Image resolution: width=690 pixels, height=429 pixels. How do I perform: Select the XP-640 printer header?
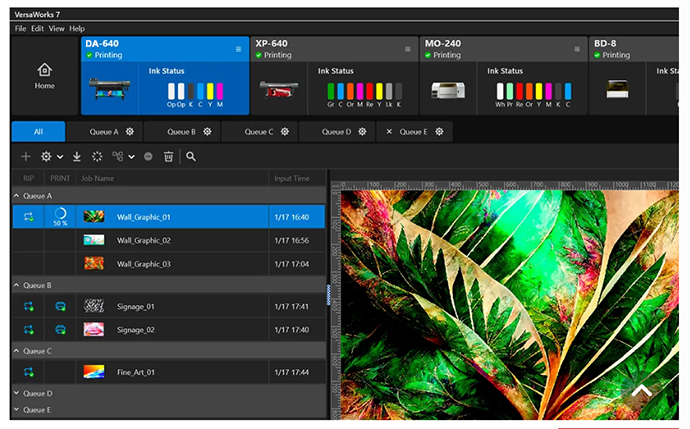(334, 49)
